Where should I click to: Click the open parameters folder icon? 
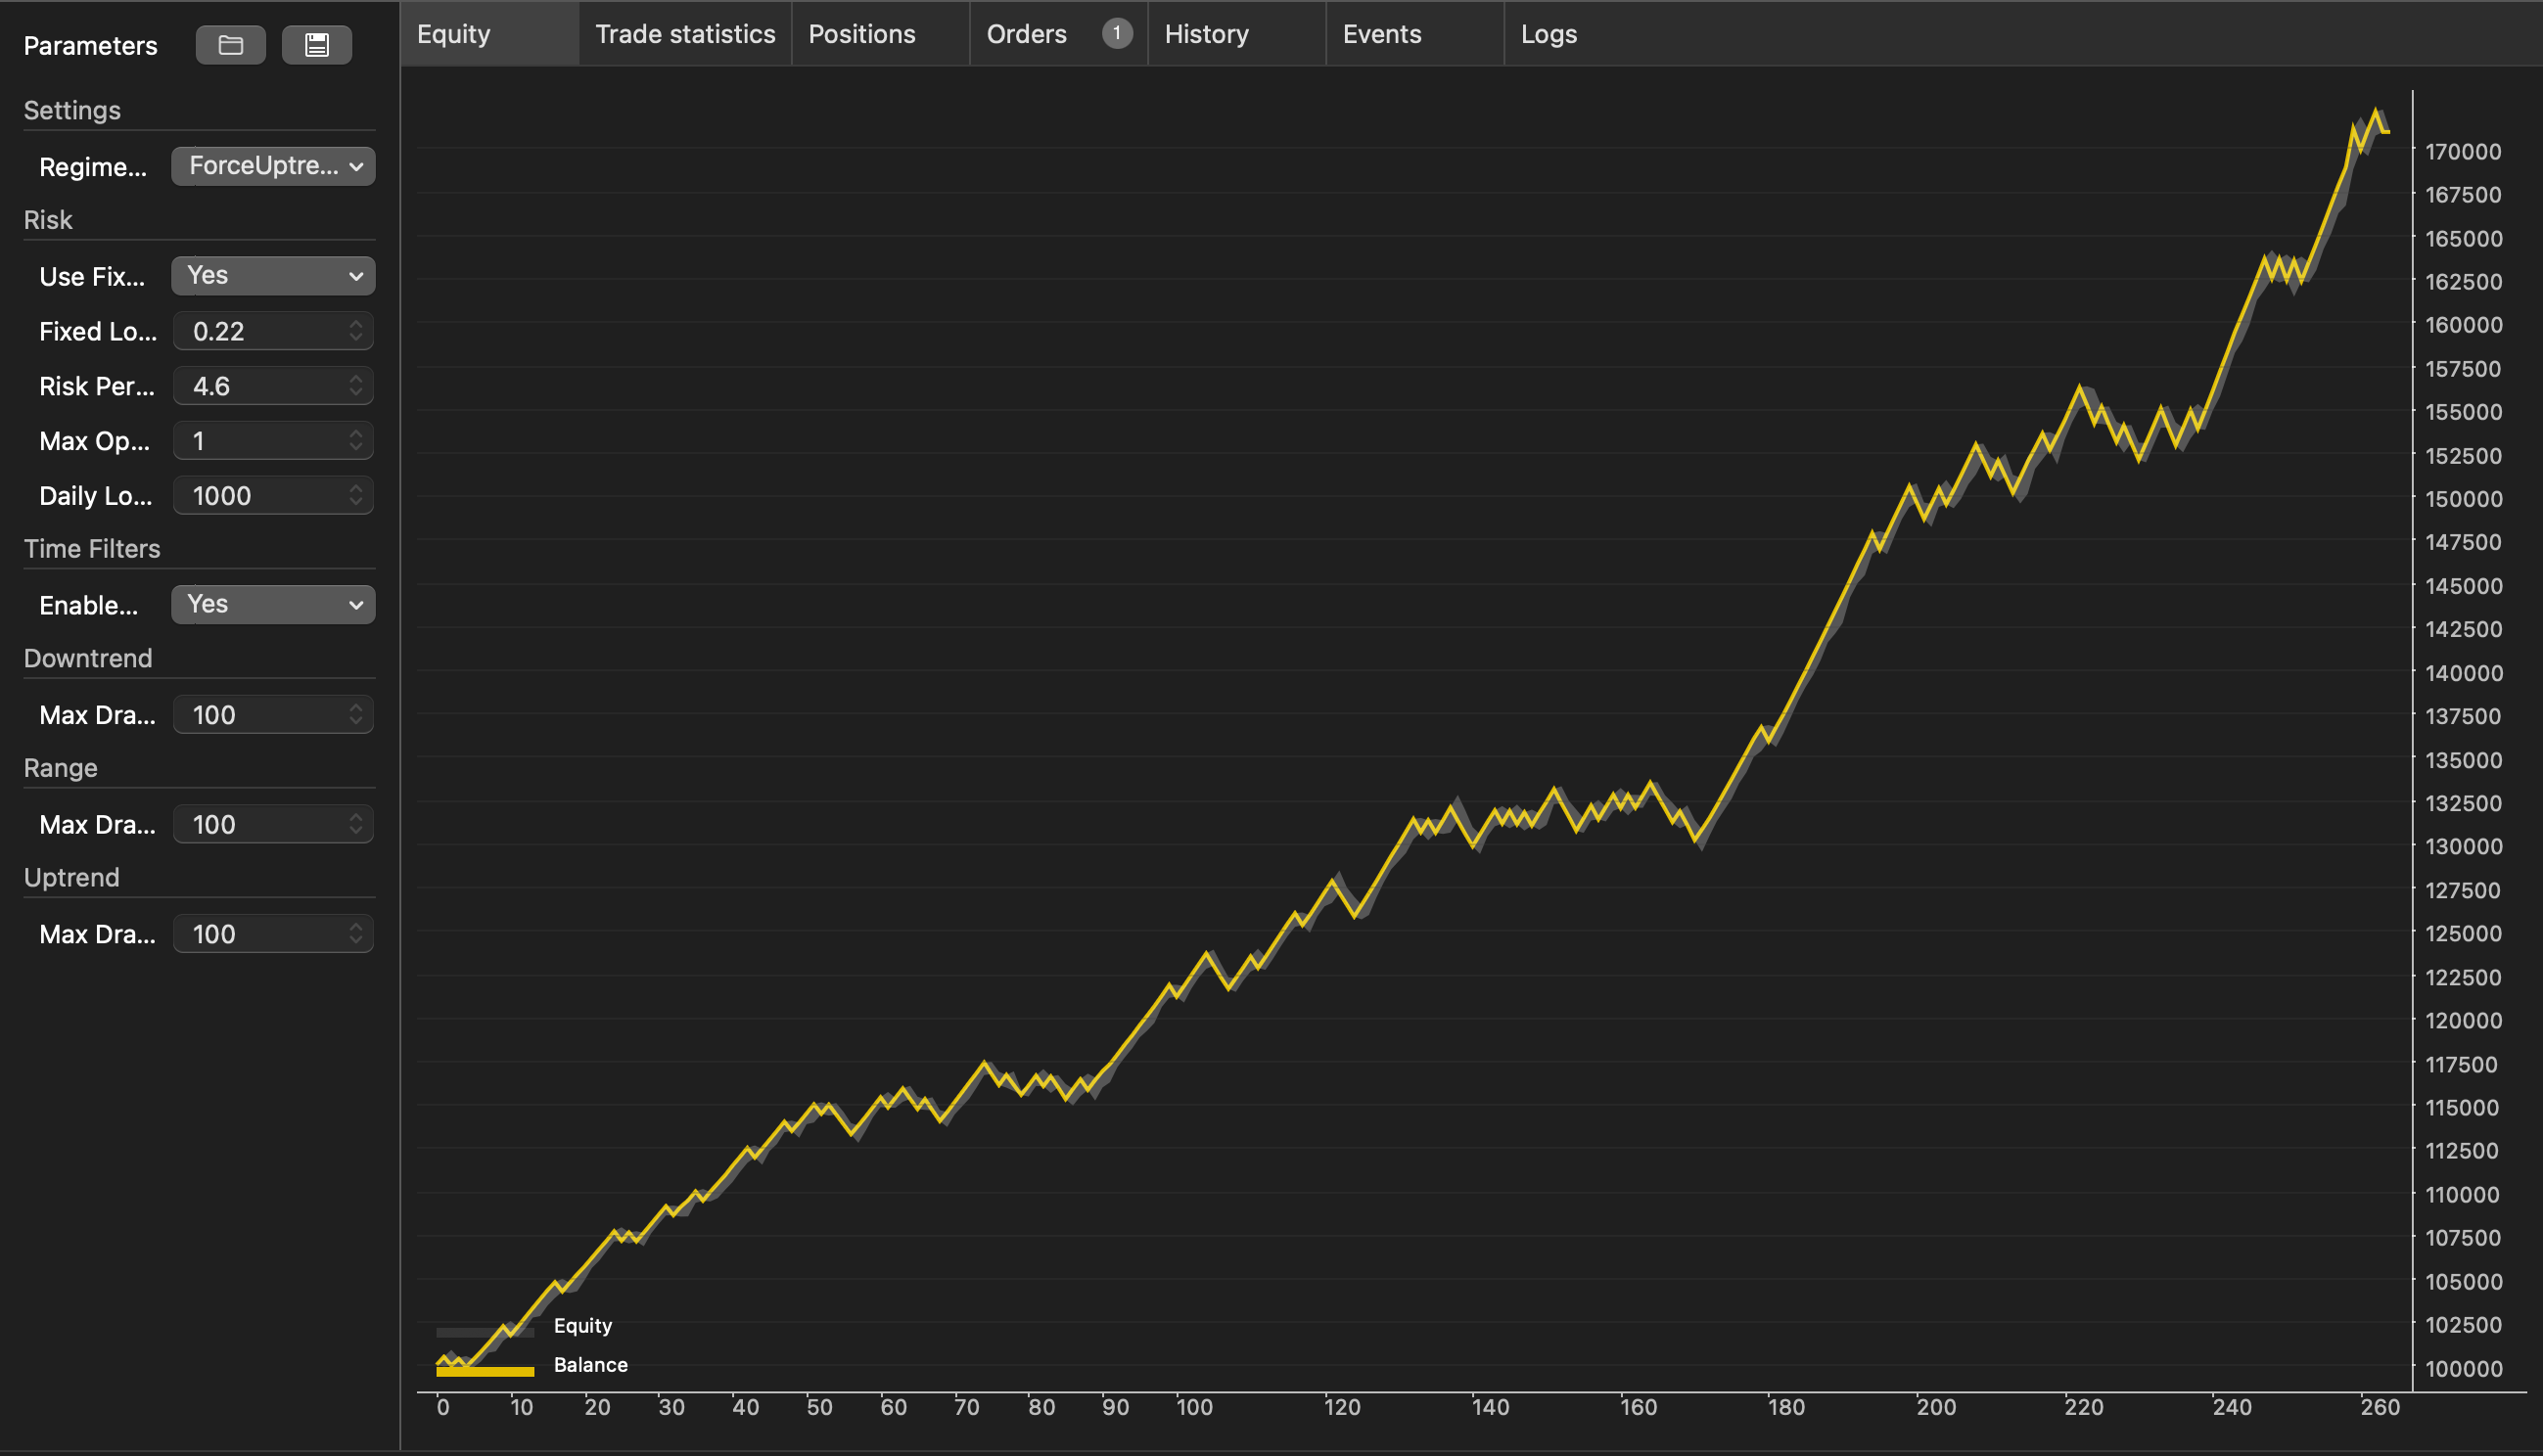pyautogui.click(x=230, y=45)
